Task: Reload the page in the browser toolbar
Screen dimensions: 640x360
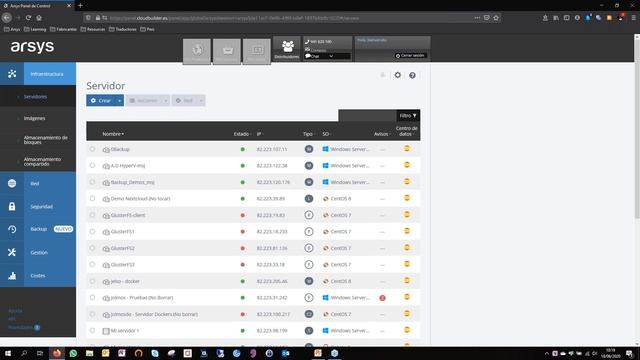Action: click(28, 18)
